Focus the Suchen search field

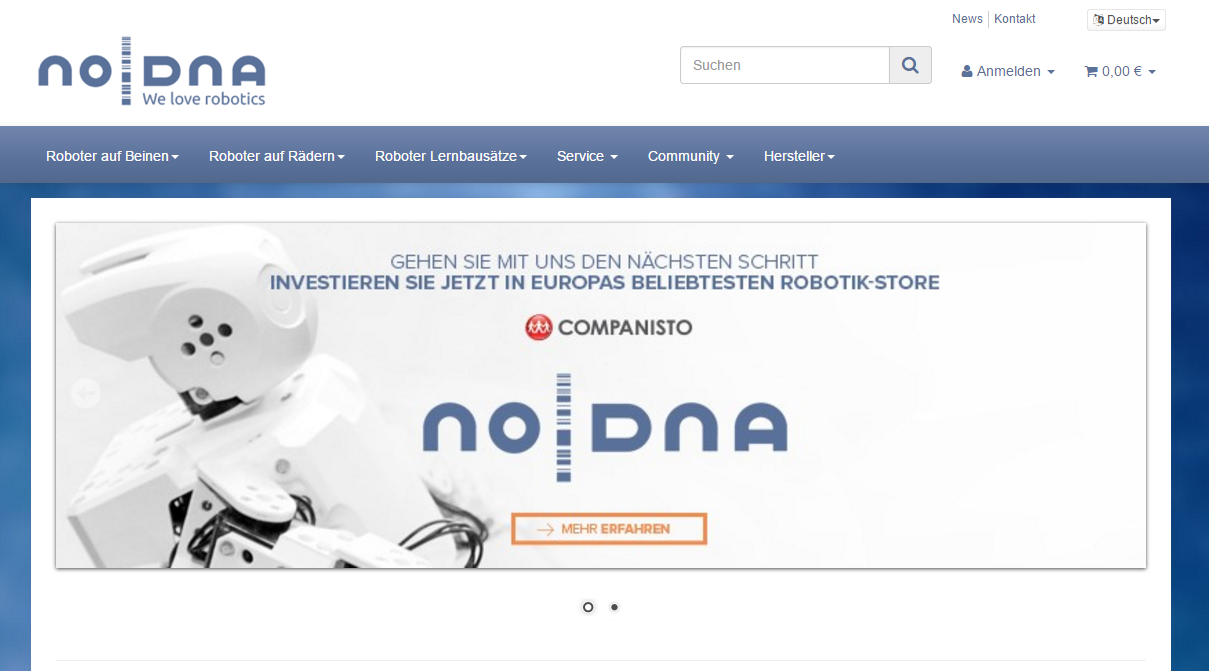point(785,65)
